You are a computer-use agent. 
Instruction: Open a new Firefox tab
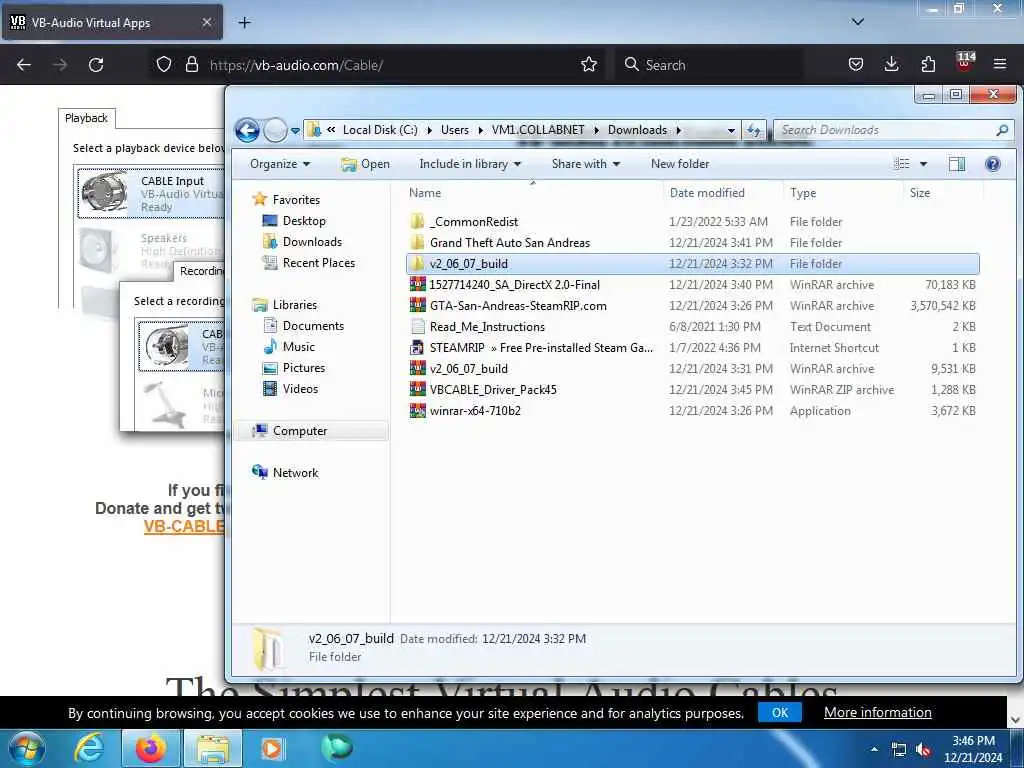tap(244, 23)
